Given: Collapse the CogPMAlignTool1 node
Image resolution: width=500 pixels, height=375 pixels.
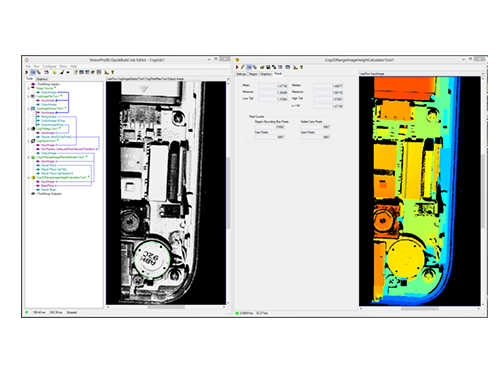Looking at the screenshot, I should pyautogui.click(x=29, y=129).
